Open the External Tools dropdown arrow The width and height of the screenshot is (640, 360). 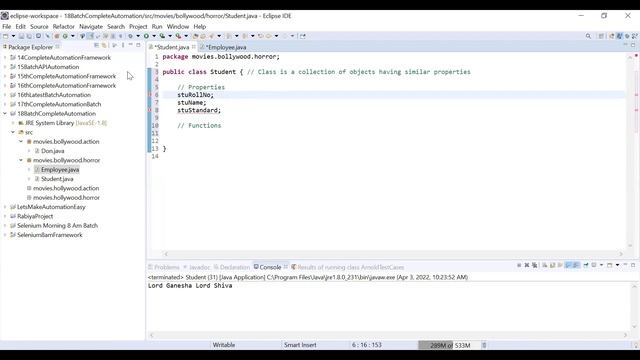(186, 36)
